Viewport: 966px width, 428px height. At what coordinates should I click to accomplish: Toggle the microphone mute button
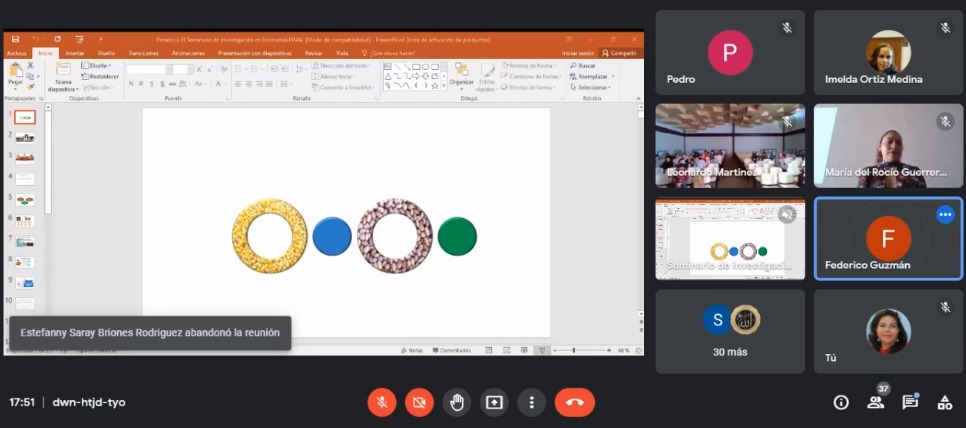pos(381,402)
